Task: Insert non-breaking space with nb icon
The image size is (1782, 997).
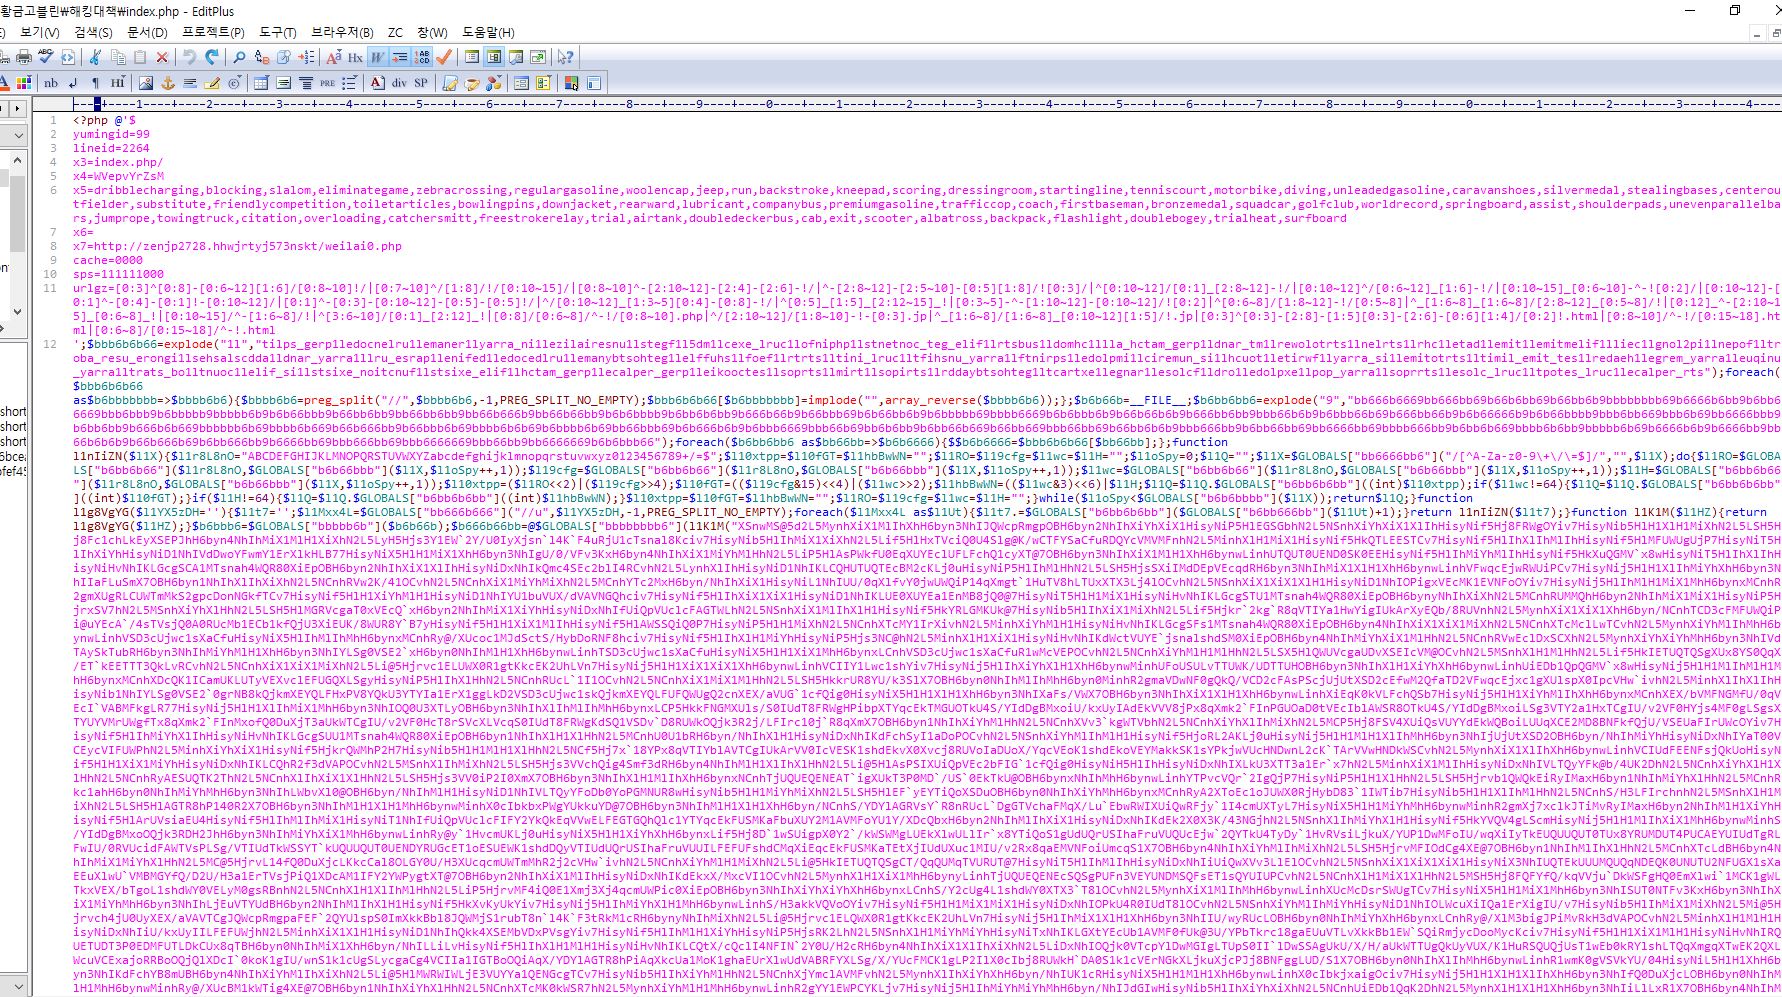Action: pyautogui.click(x=51, y=83)
